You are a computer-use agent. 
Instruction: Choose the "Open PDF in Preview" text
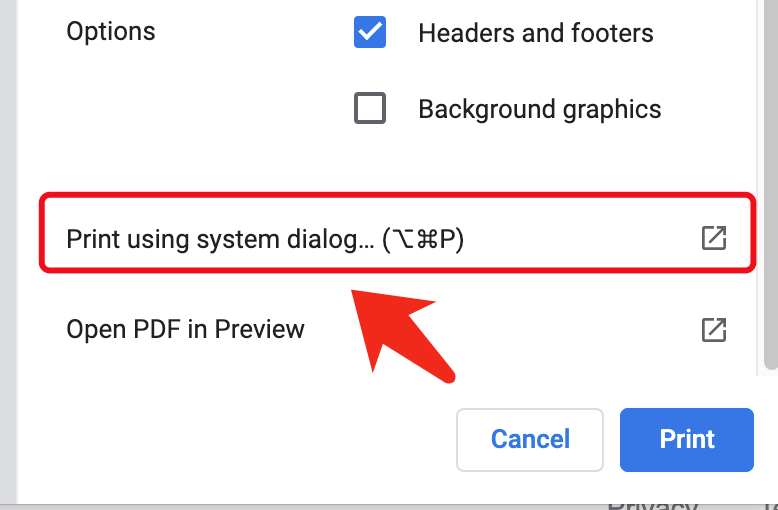(x=185, y=329)
